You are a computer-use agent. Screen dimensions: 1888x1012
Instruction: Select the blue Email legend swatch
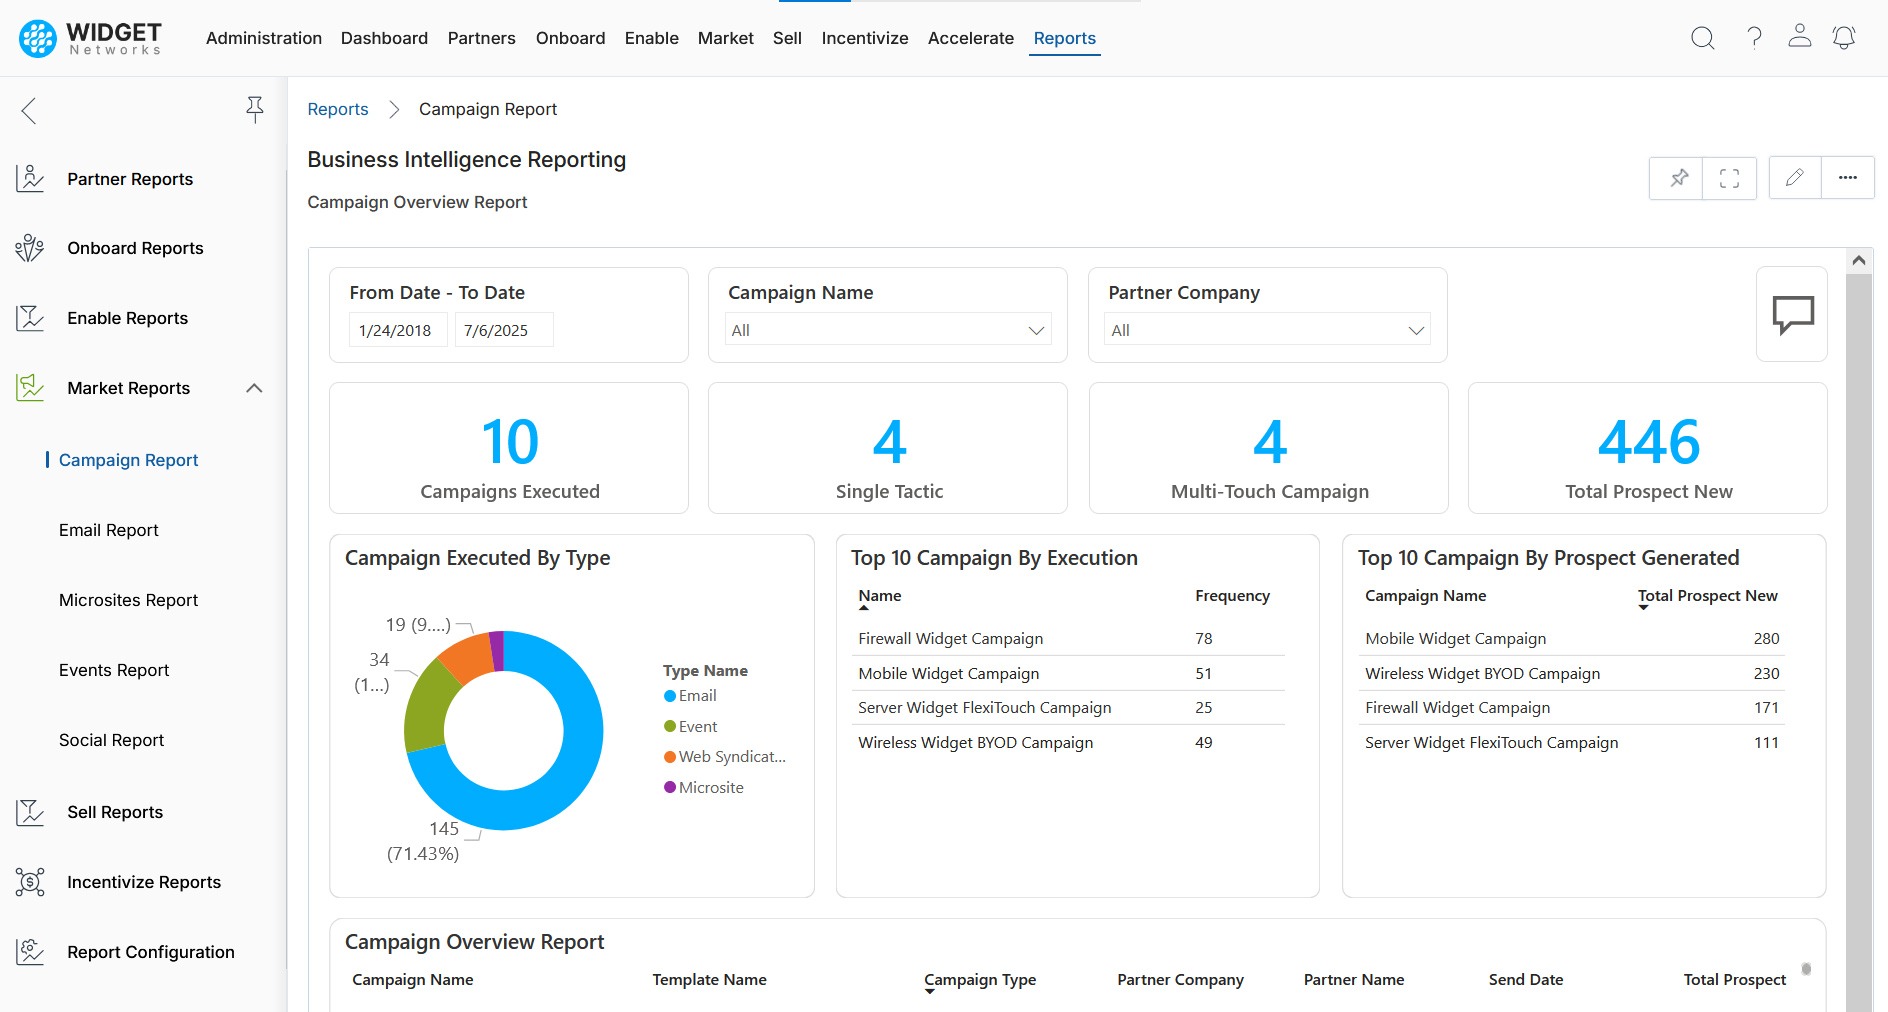click(670, 696)
